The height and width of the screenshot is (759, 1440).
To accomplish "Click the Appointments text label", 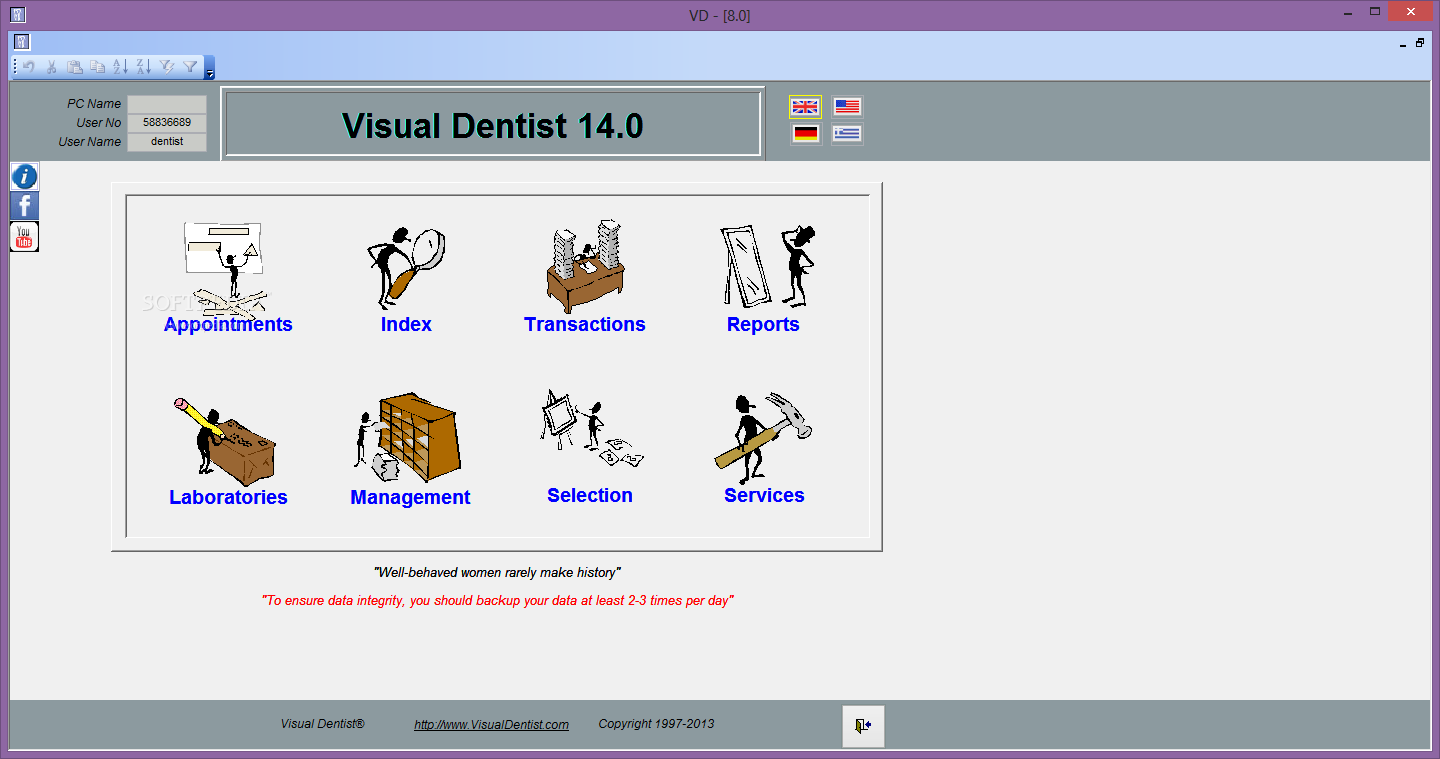I will click(228, 324).
